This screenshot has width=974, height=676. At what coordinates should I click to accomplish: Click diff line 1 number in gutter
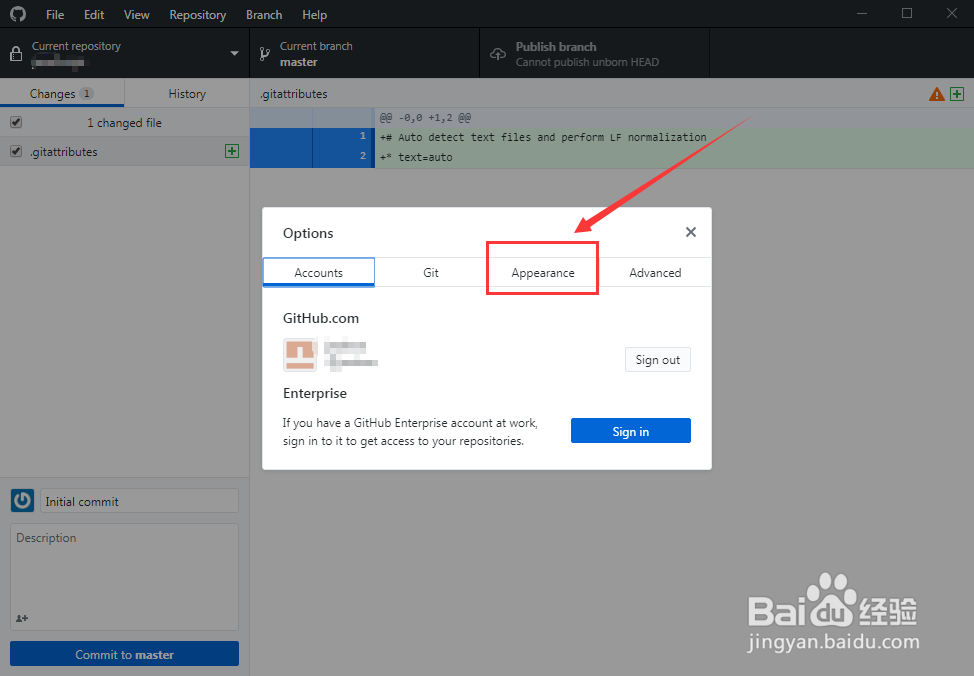click(x=363, y=135)
